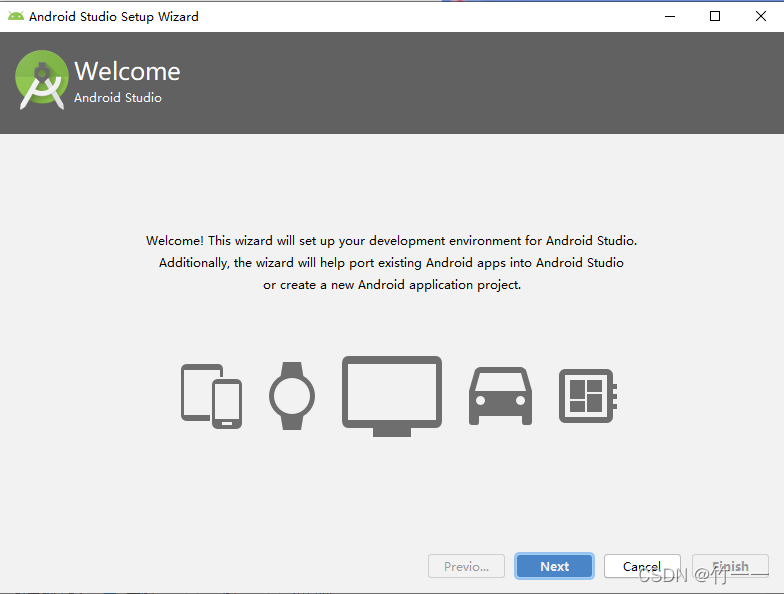
Task: Click the TV screen icon
Action: pyautogui.click(x=392, y=396)
